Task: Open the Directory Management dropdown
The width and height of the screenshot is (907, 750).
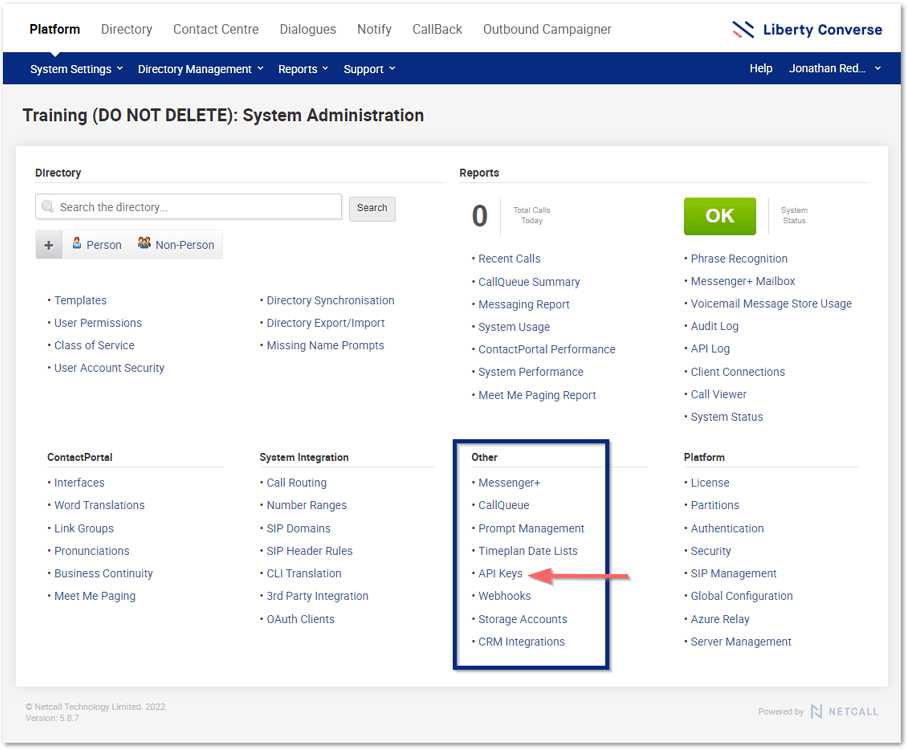Action: point(199,69)
